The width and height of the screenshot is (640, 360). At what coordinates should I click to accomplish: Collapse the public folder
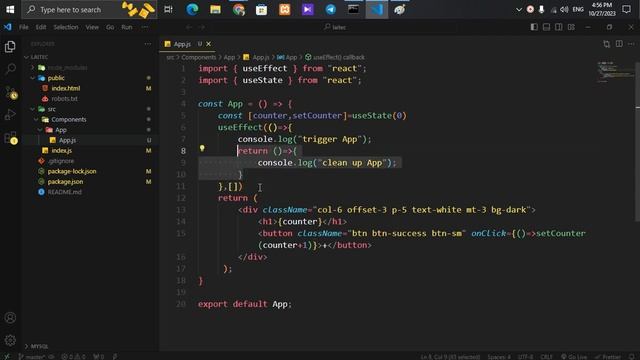click(33, 78)
